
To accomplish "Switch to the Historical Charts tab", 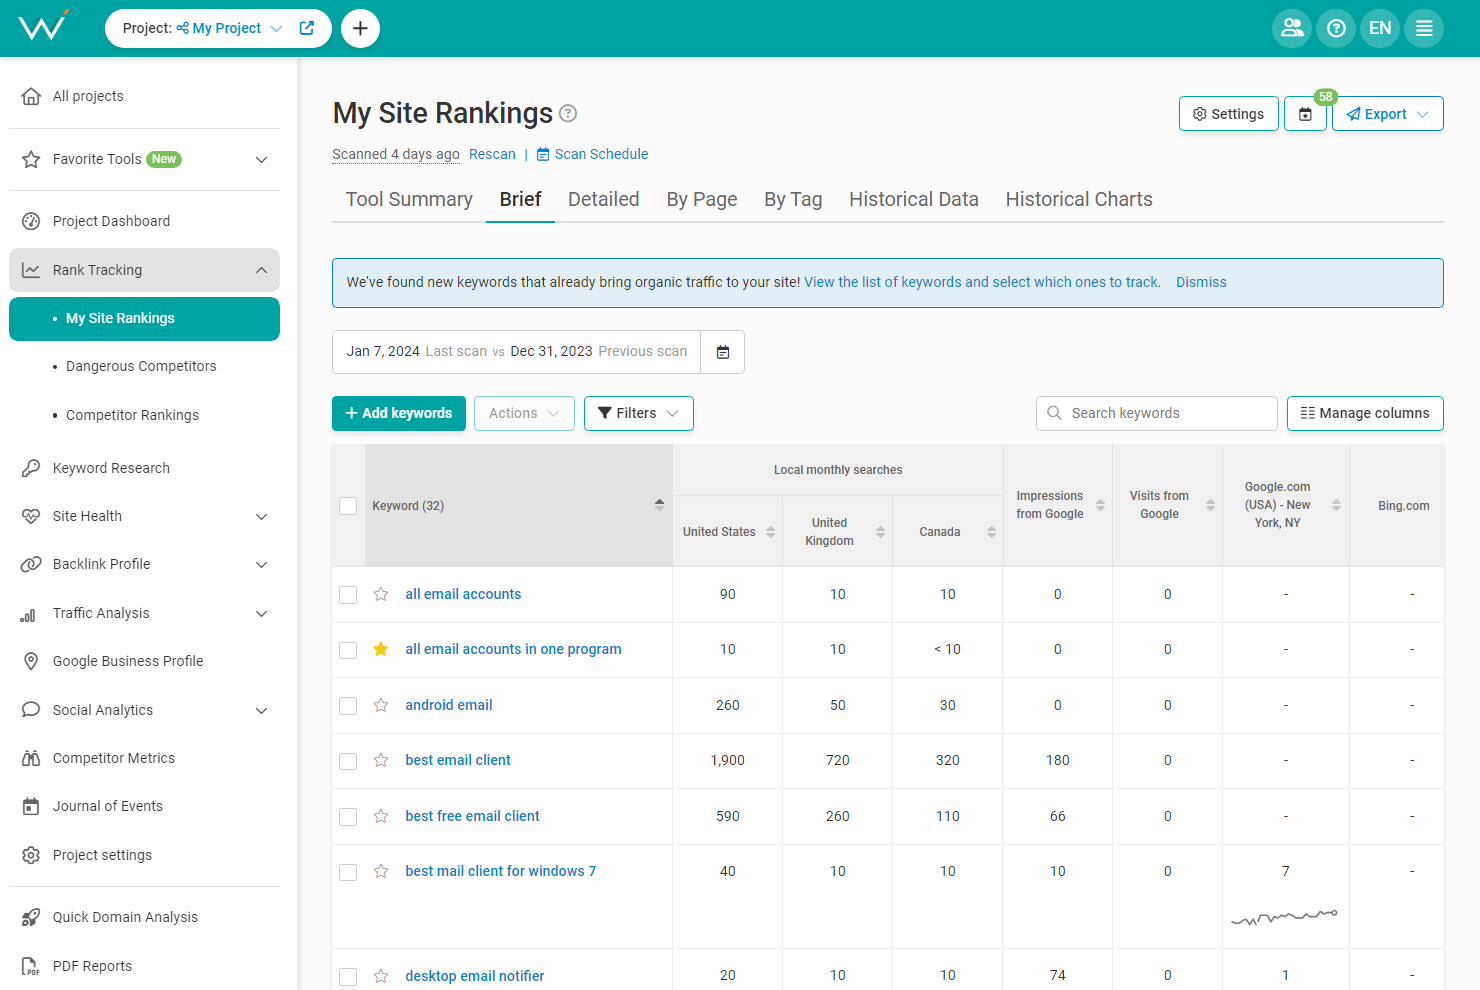I will [1078, 199].
